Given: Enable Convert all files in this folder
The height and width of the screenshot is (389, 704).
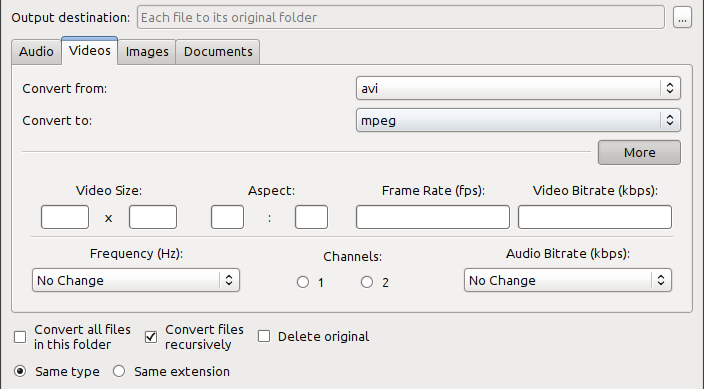Looking at the screenshot, I should pyautogui.click(x=20, y=337).
